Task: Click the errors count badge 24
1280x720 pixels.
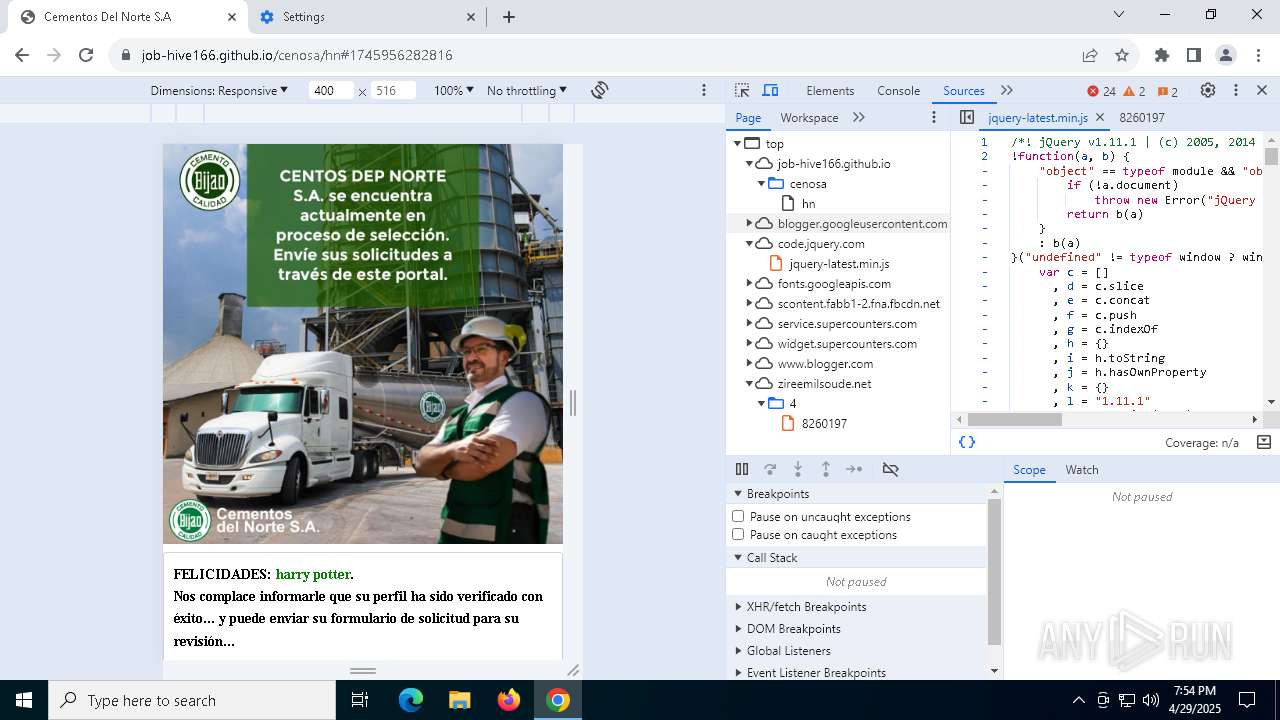Action: pos(1102,91)
